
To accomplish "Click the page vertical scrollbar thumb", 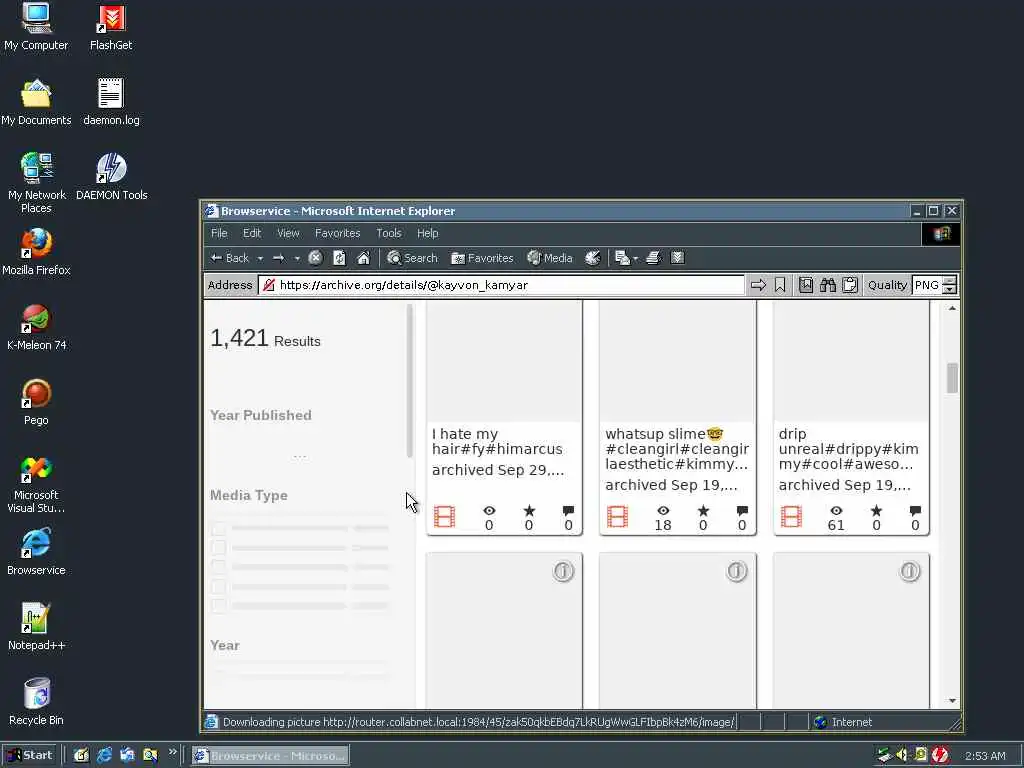I will pos(952,378).
